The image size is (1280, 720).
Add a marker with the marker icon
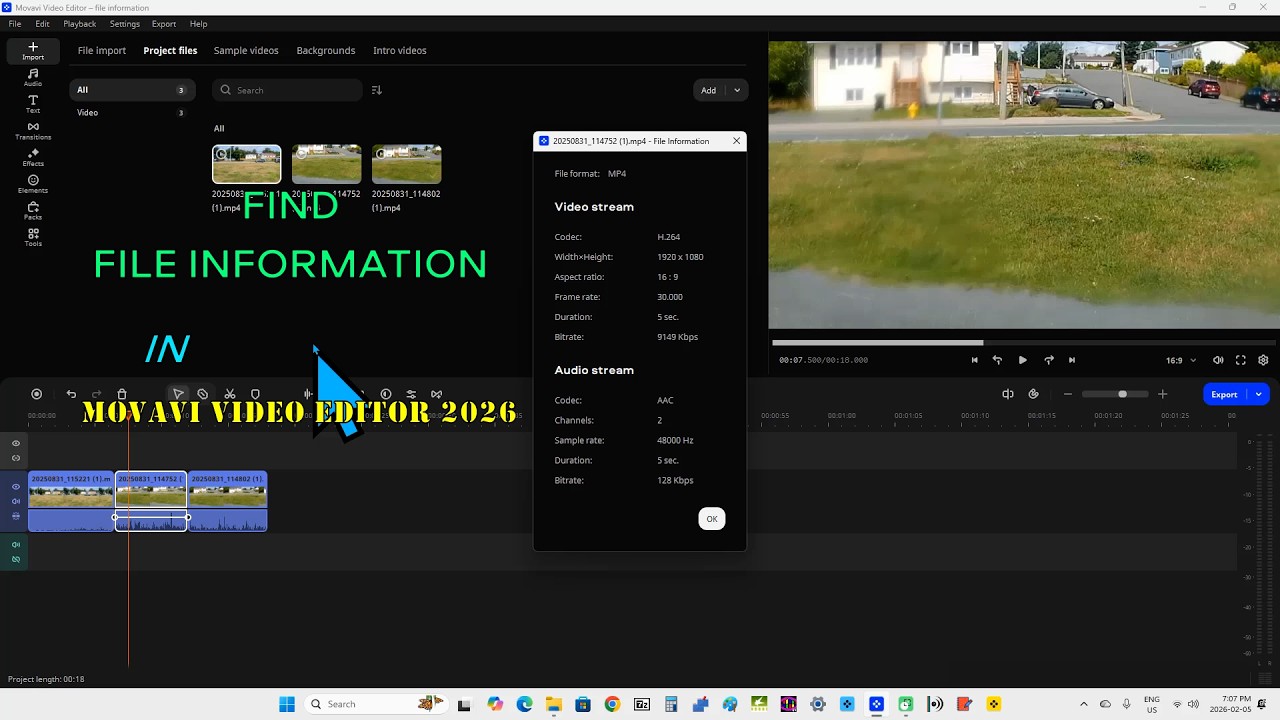pos(255,394)
